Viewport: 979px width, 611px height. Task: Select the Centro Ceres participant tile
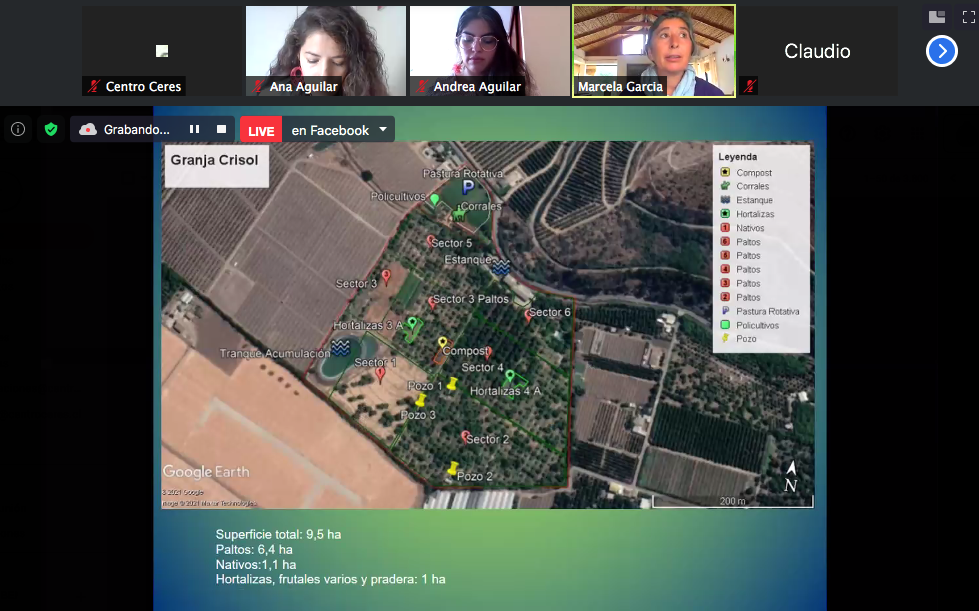162,51
